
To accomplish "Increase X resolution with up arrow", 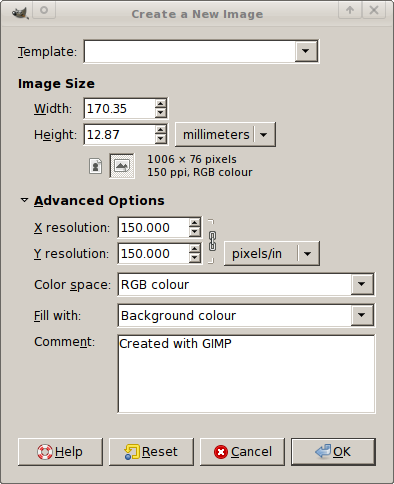I will tap(195, 223).
